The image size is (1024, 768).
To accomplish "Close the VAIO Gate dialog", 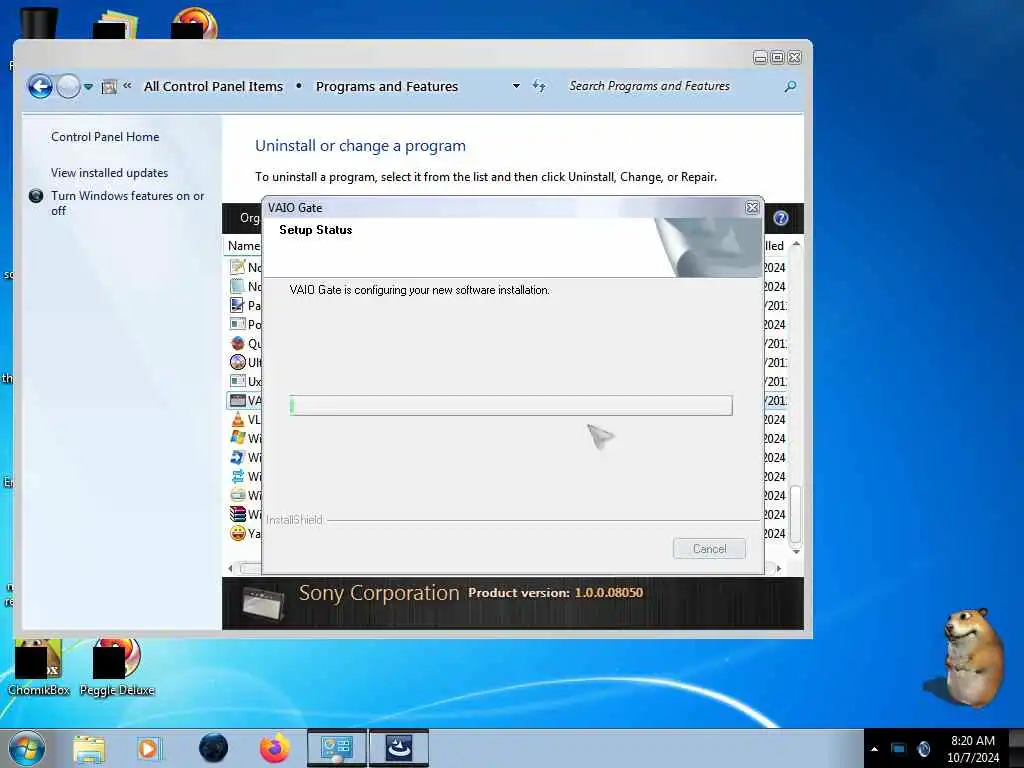I will (x=752, y=207).
